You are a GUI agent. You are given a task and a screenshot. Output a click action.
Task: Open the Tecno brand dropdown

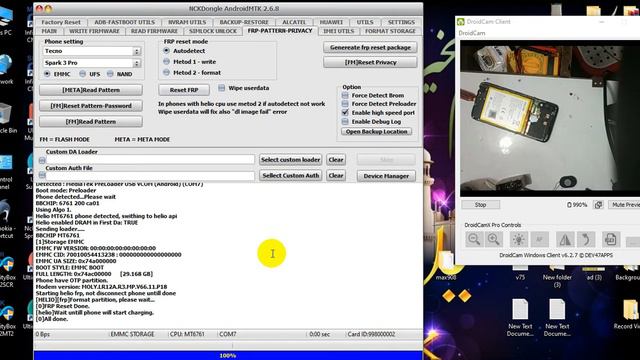[x=137, y=51]
